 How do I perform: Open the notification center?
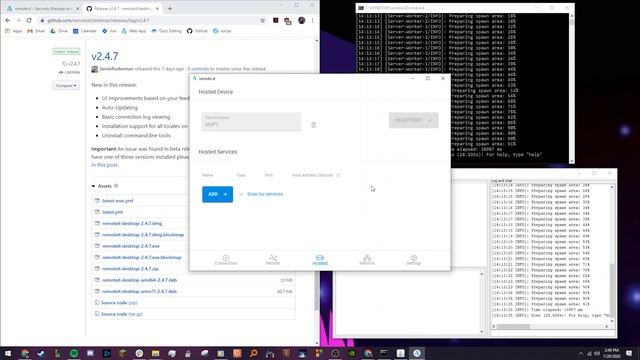pos(629,353)
